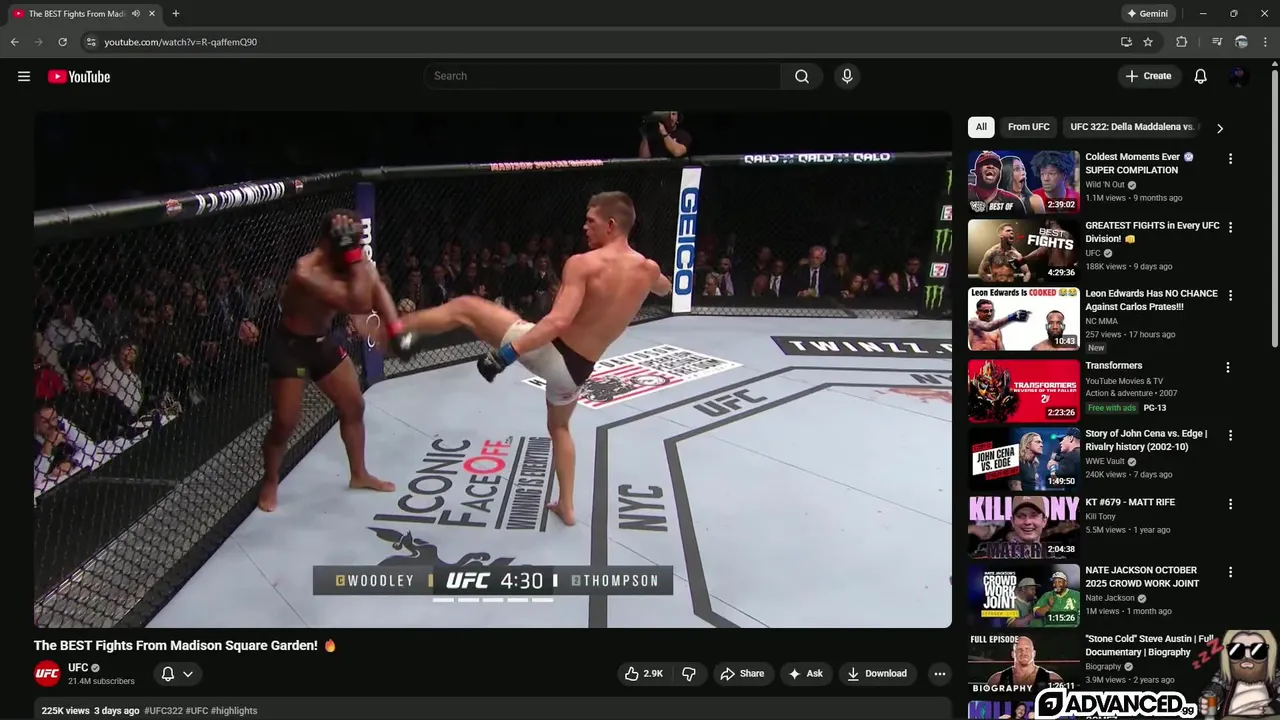Open options for Transformers movie
Screen dimensions: 1280x720
1228,367
